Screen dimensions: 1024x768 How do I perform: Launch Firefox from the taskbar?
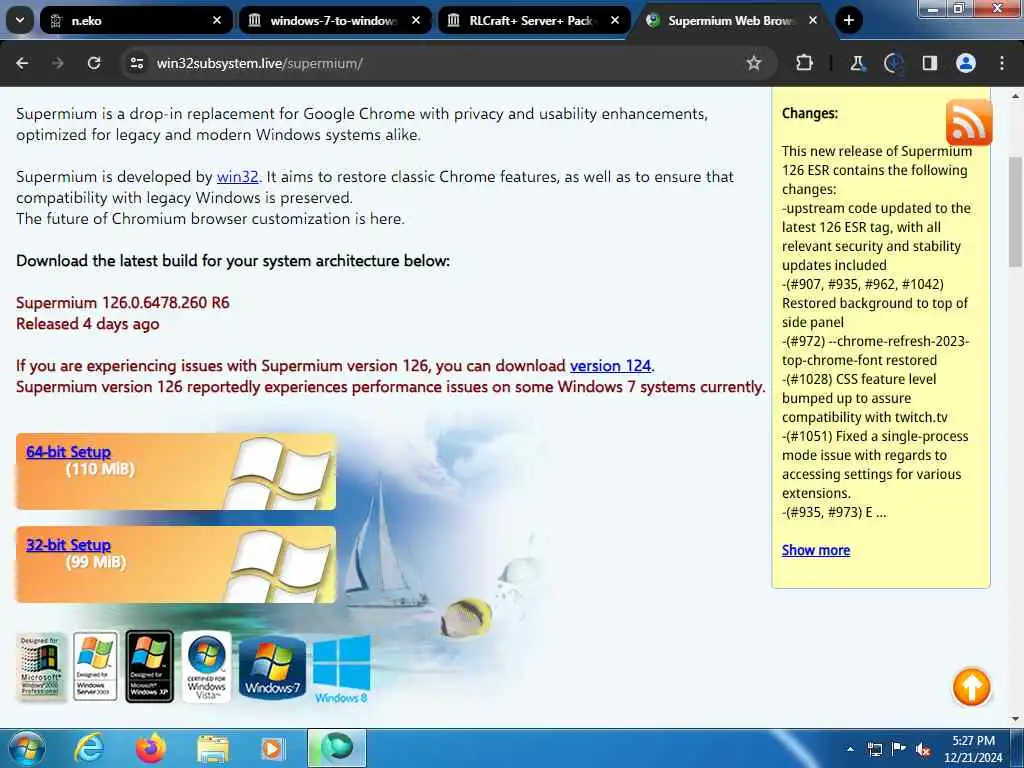(151, 748)
